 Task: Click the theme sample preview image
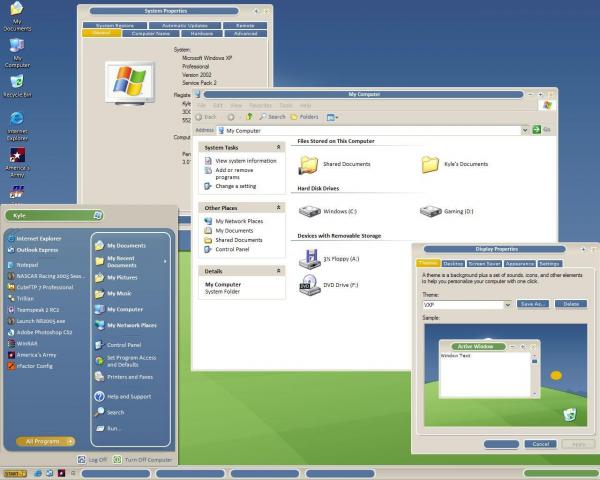click(x=505, y=375)
